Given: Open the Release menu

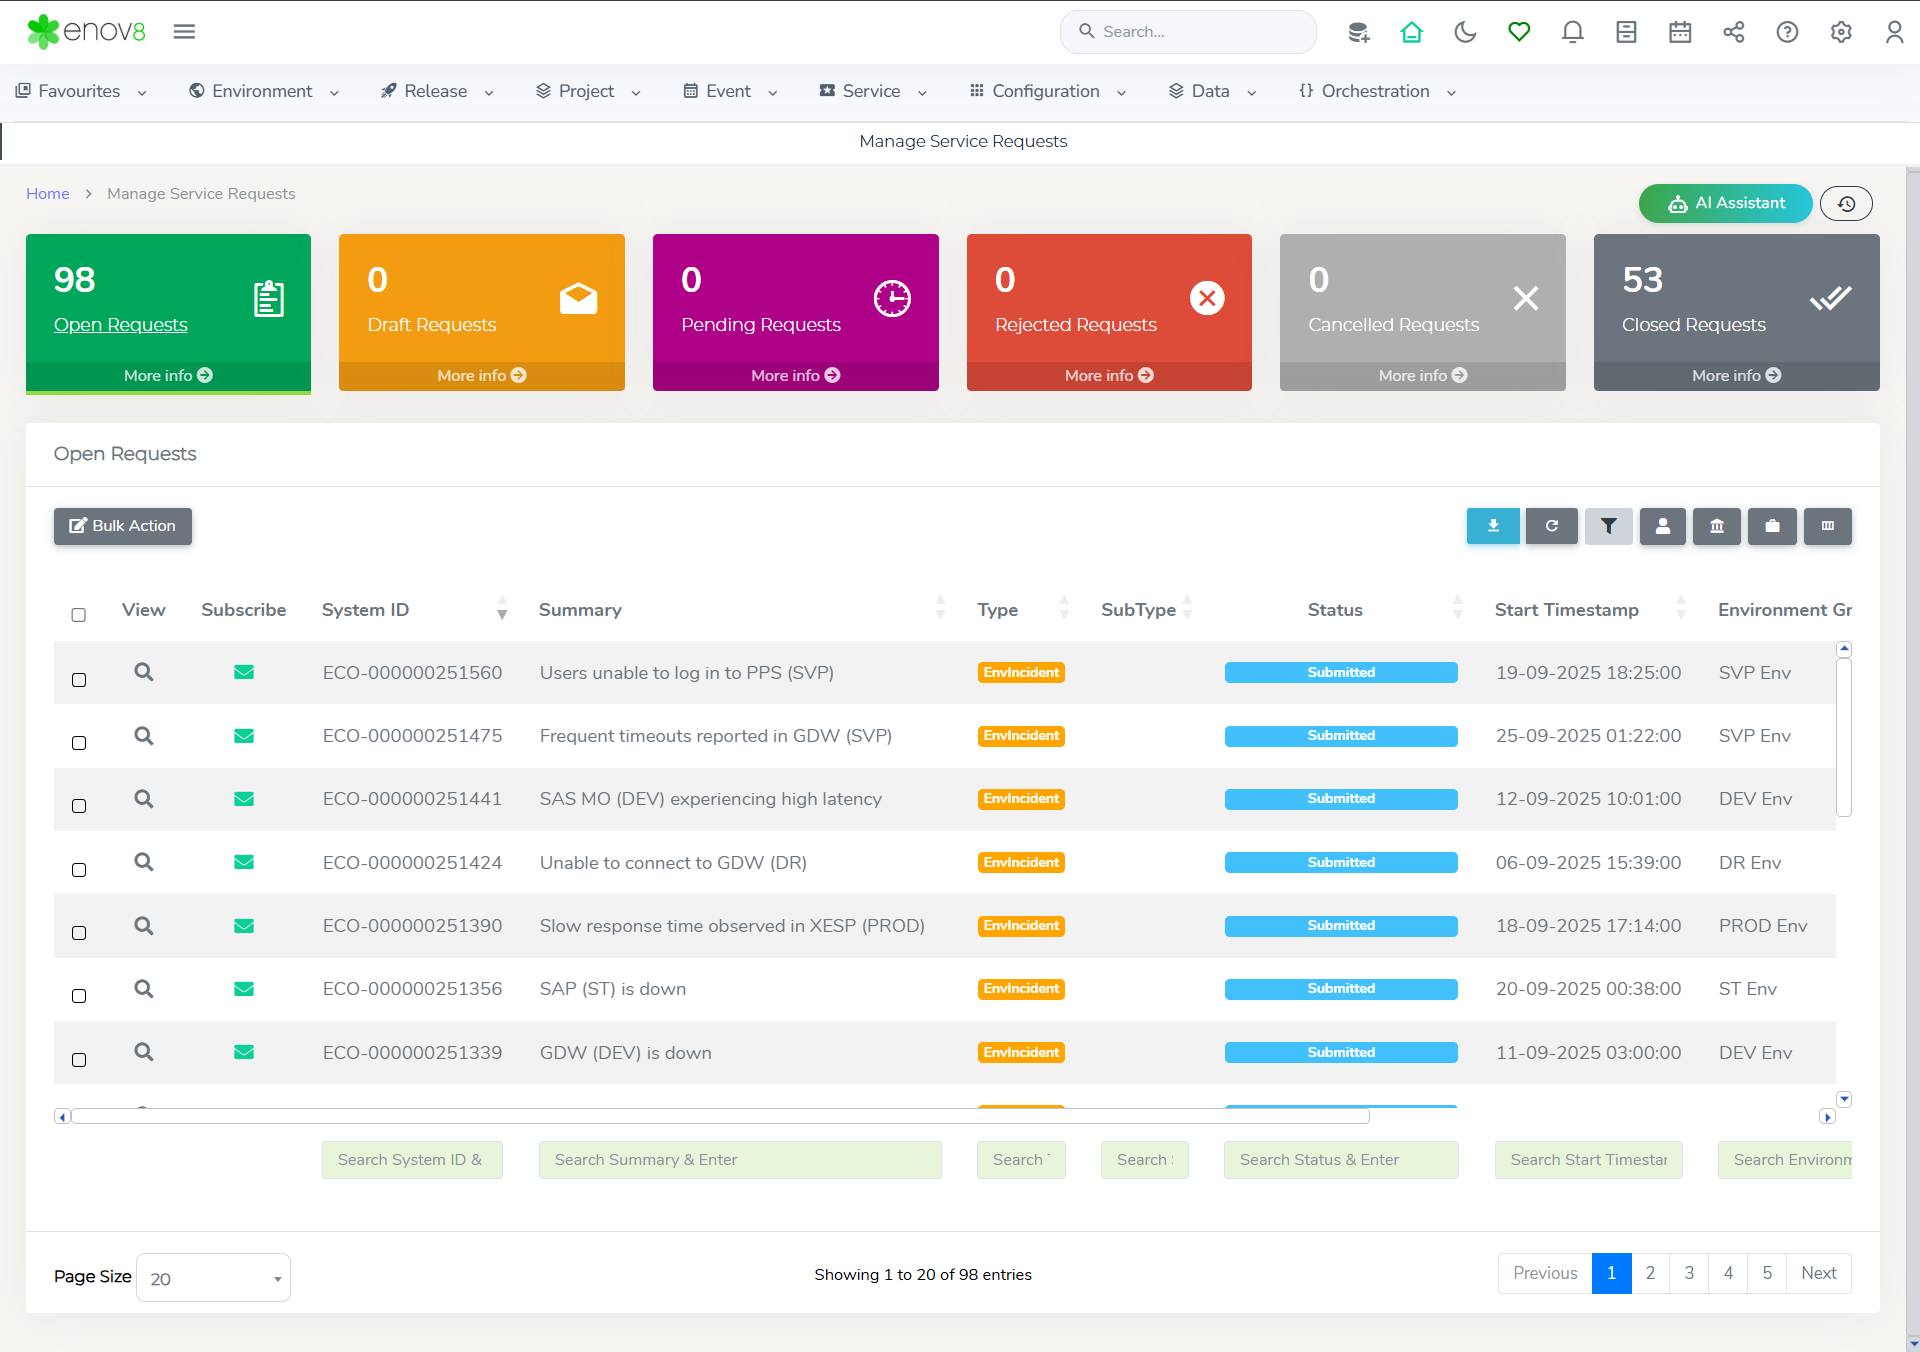Looking at the screenshot, I should tap(437, 91).
